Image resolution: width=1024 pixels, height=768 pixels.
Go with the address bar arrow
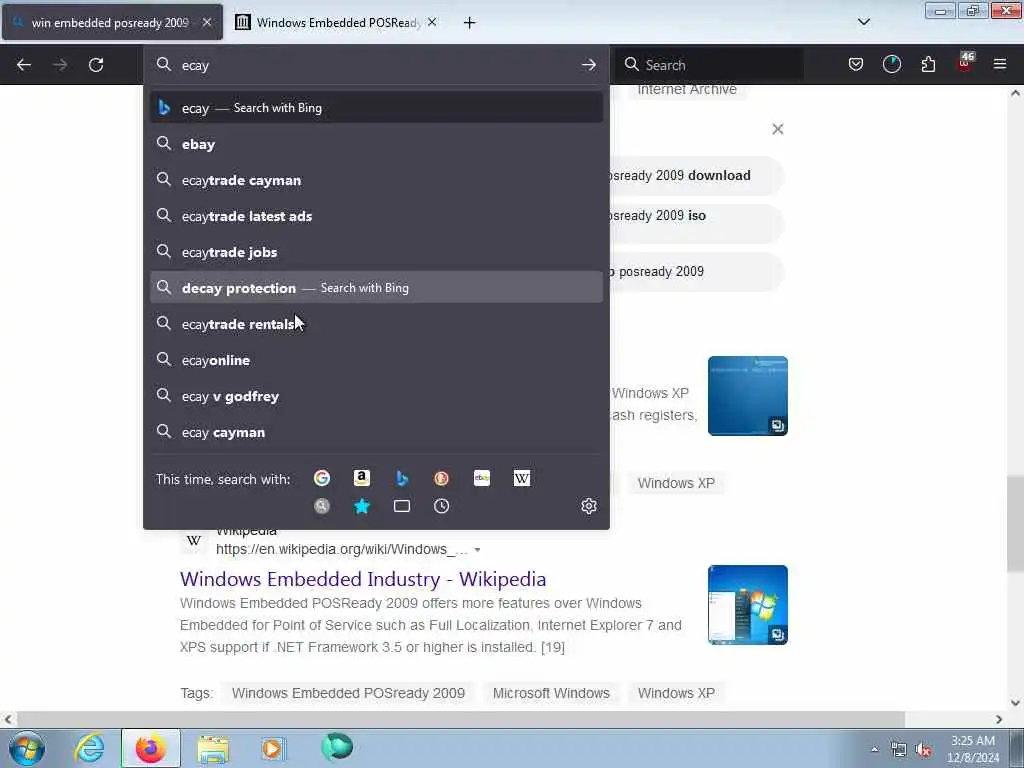coord(588,65)
